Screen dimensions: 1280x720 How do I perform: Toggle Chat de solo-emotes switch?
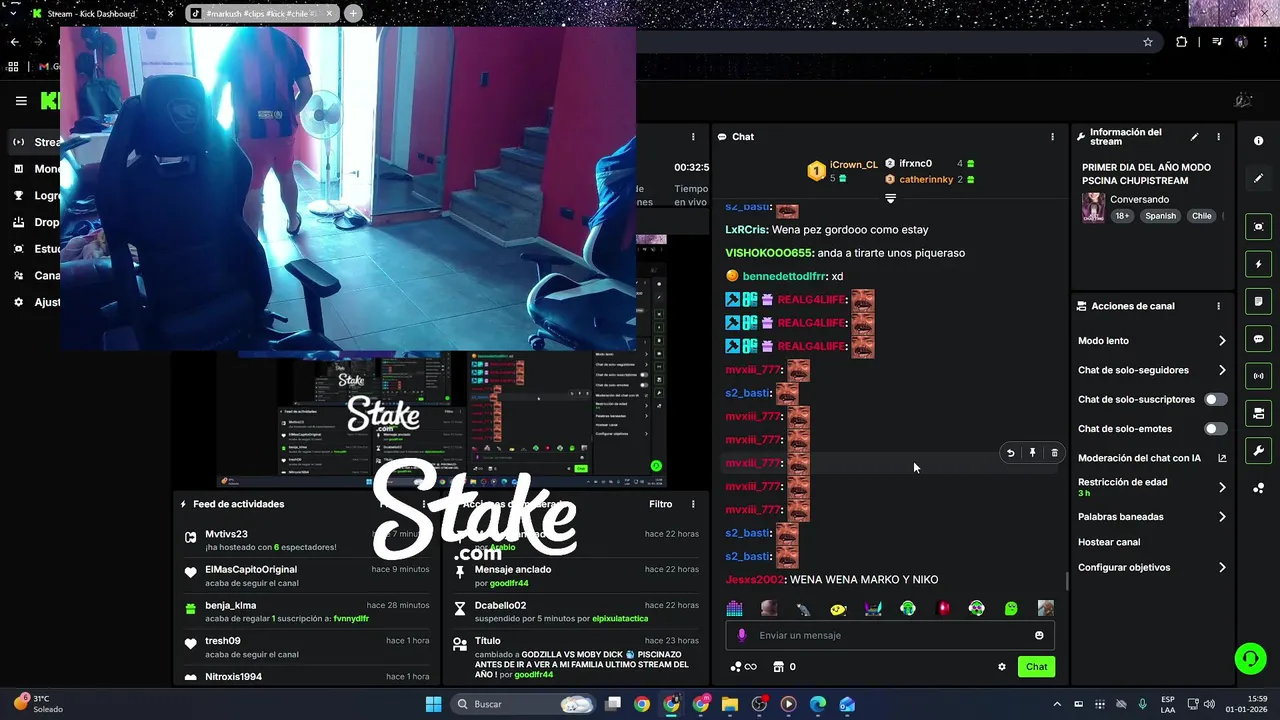(1215, 429)
